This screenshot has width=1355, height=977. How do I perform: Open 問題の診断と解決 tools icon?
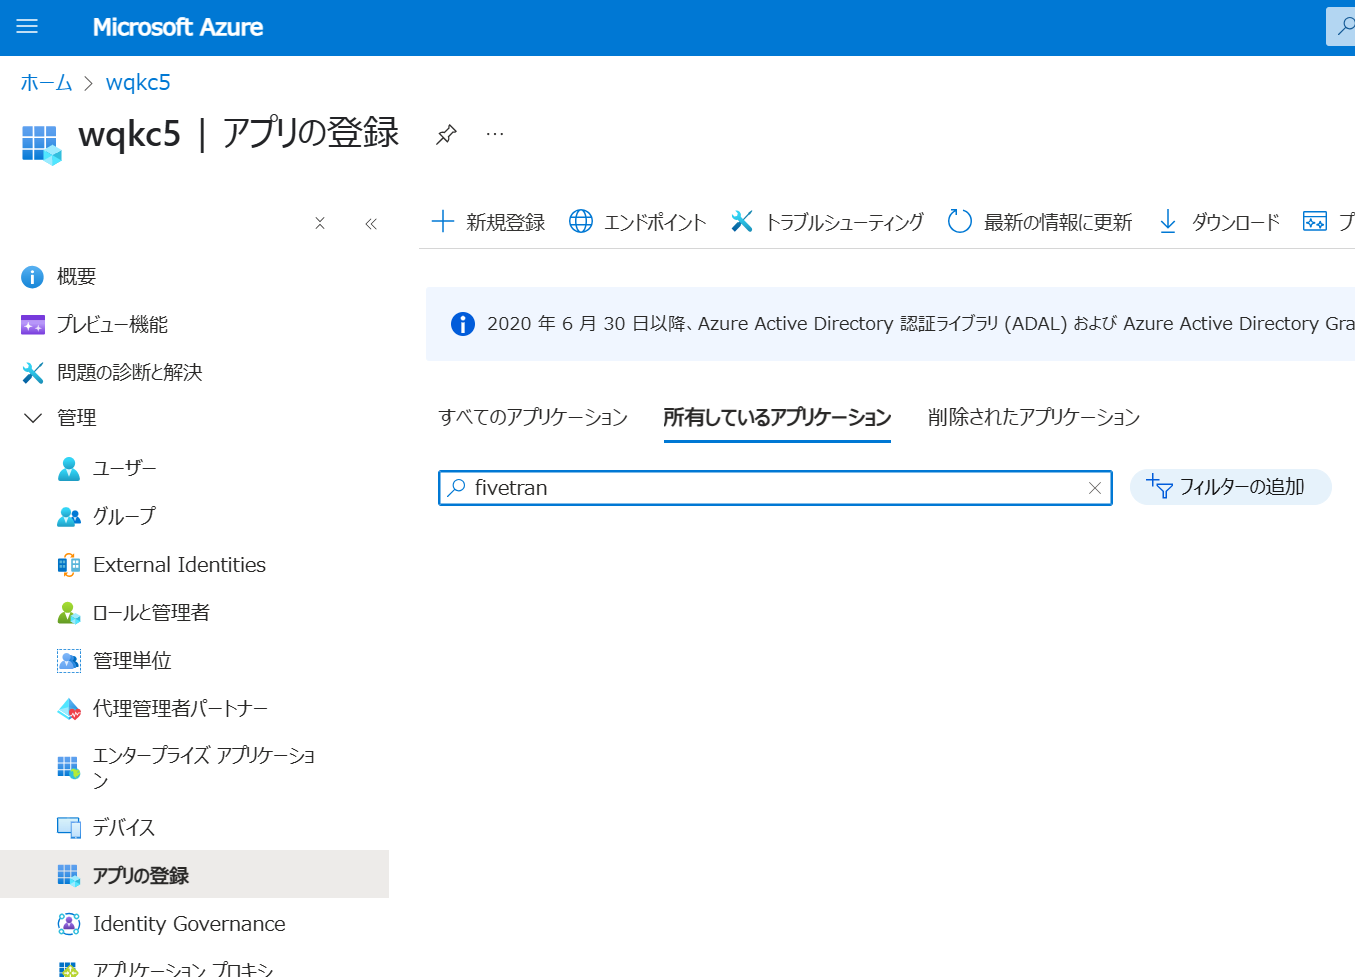point(33,373)
